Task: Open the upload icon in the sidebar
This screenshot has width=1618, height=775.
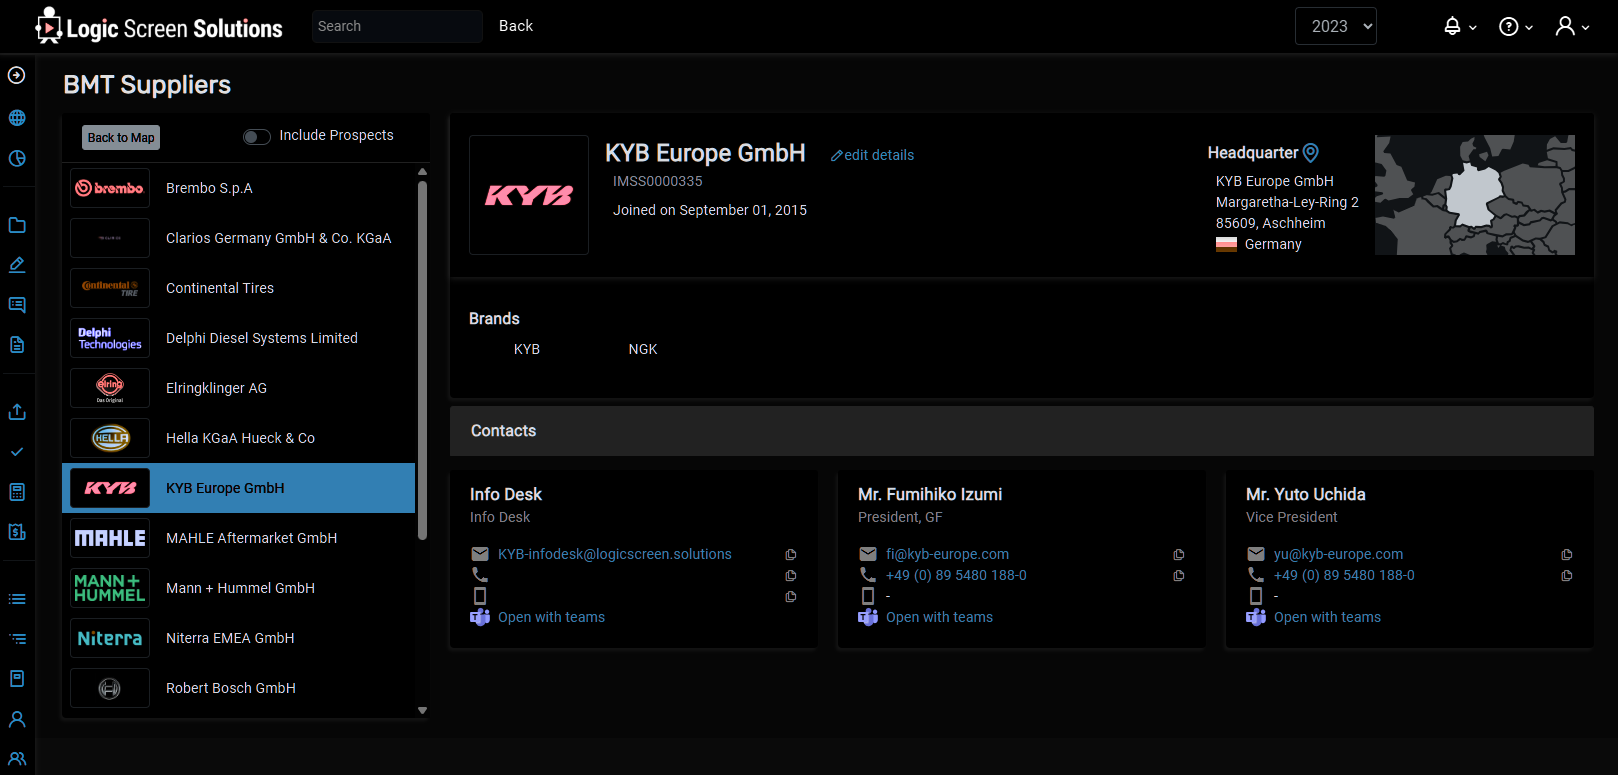Action: (x=17, y=411)
